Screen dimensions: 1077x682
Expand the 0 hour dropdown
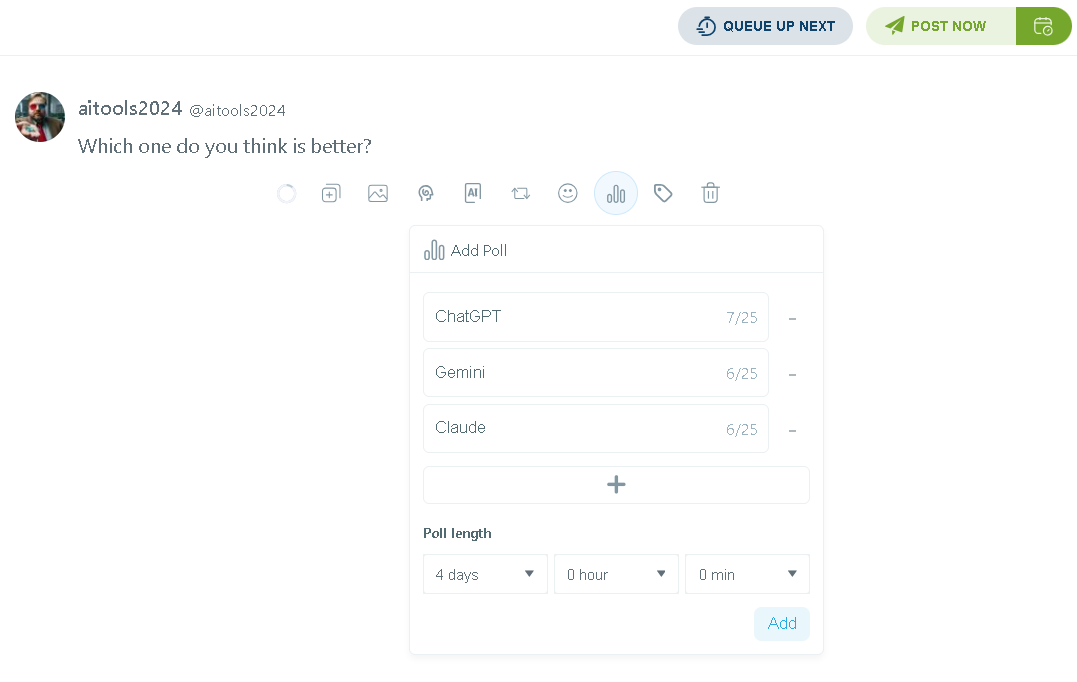pyautogui.click(x=616, y=574)
